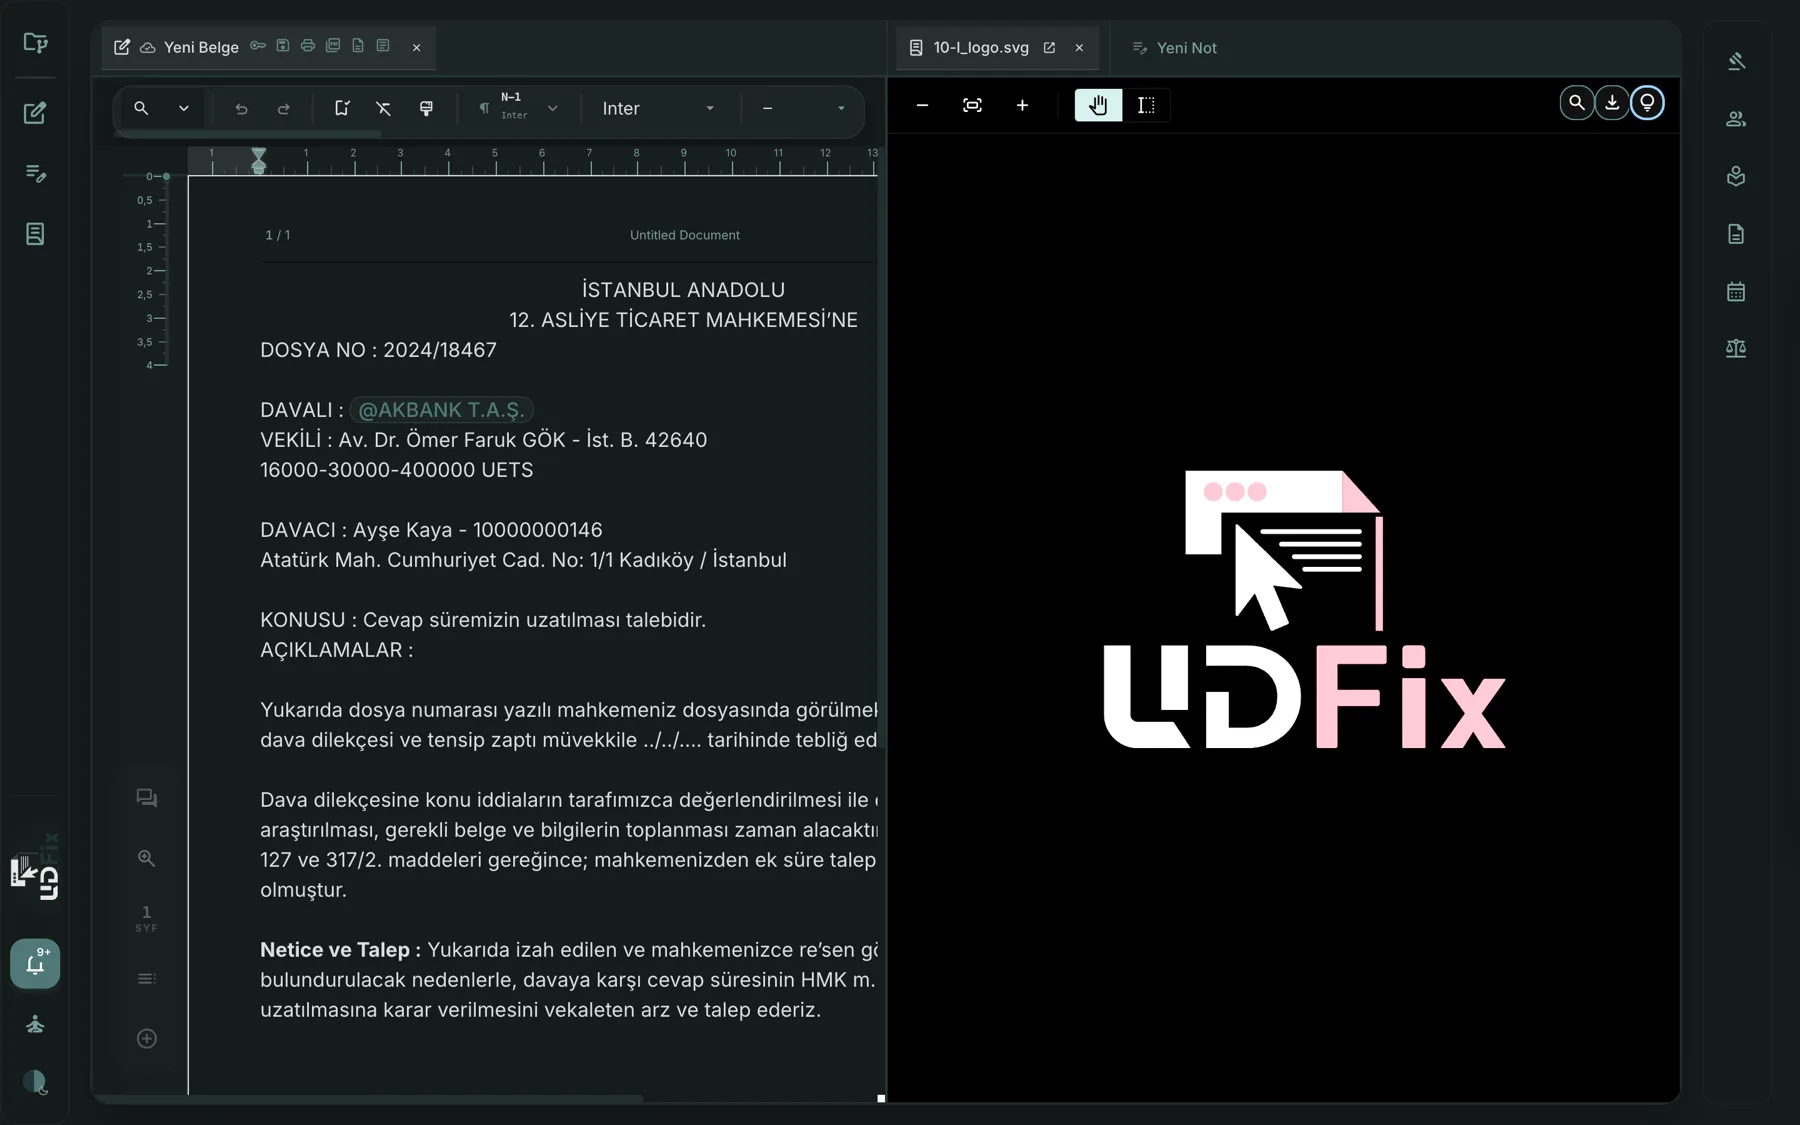
Task: Print the Yeni Belge document
Action: [308, 46]
